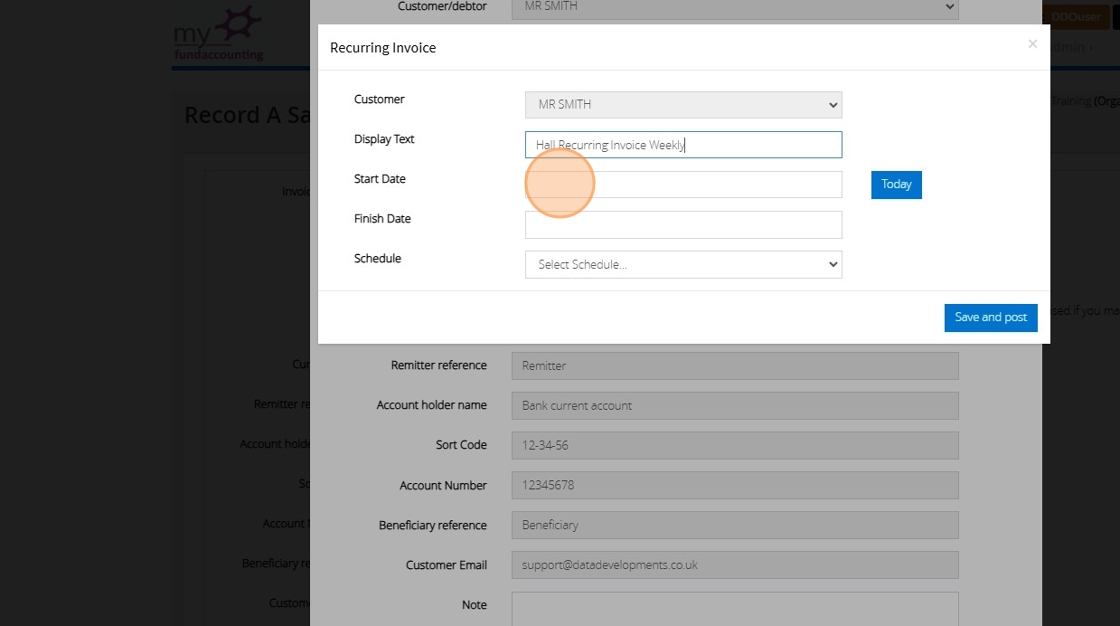The width and height of the screenshot is (1120, 626).
Task: Click the my fundaccounting logo
Action: point(218,34)
